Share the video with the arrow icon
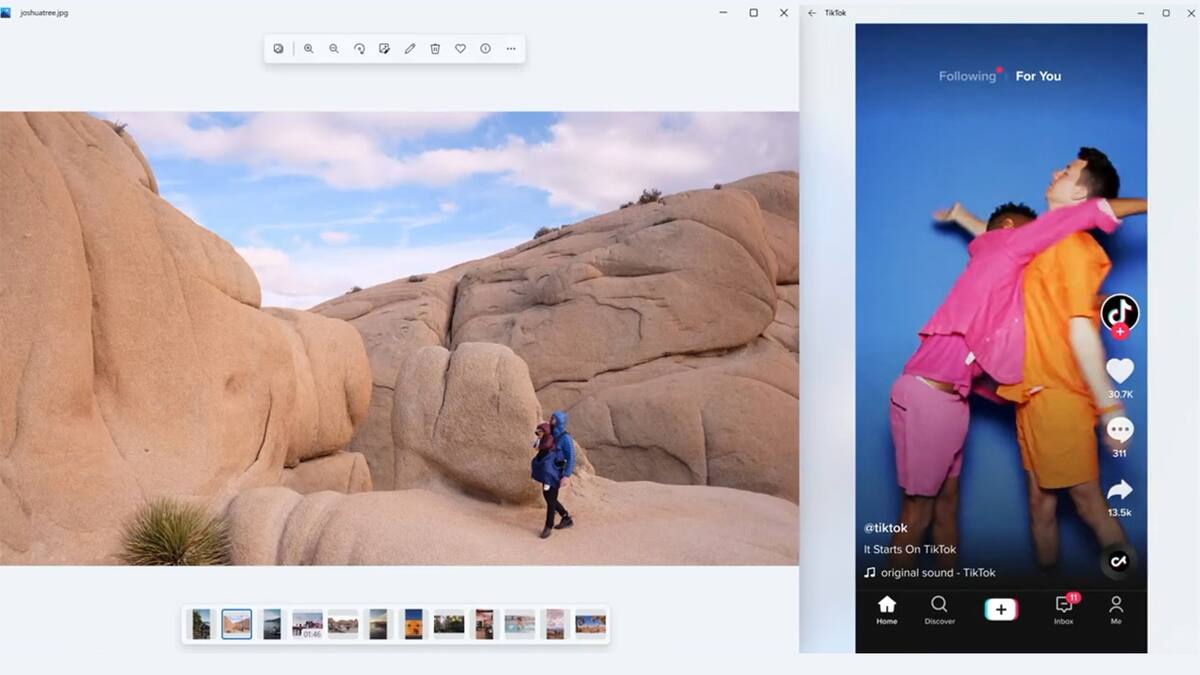This screenshot has width=1200, height=675. pos(1120,489)
